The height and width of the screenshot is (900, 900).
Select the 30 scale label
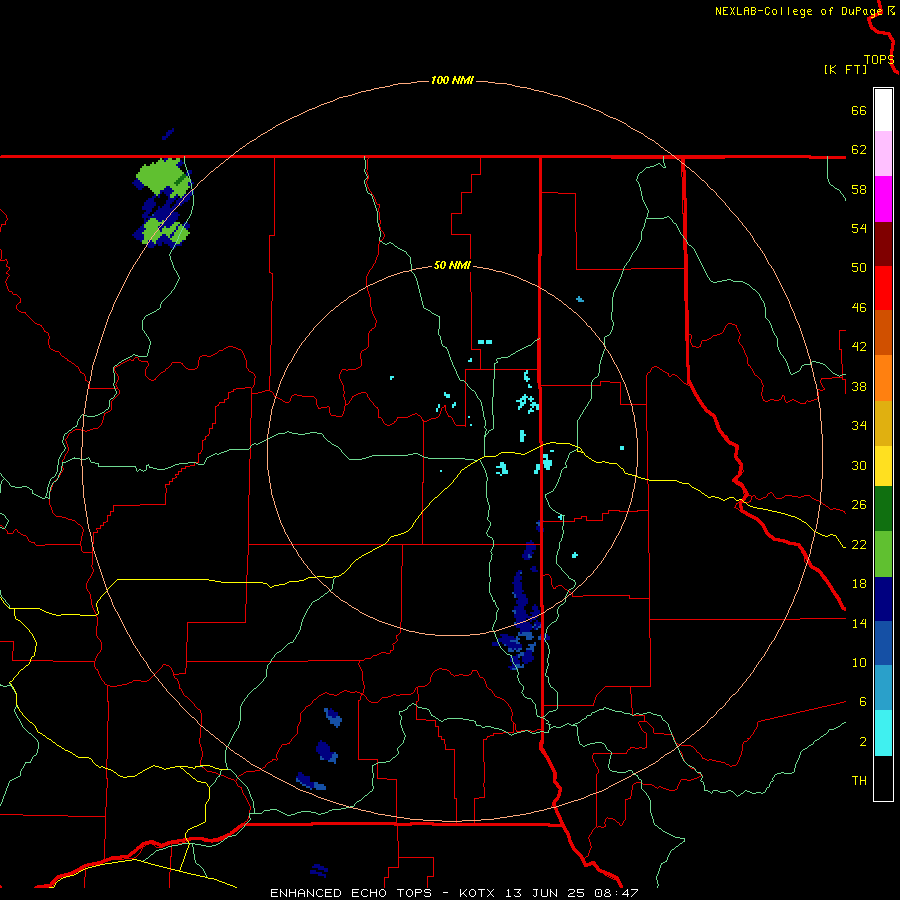(x=859, y=465)
